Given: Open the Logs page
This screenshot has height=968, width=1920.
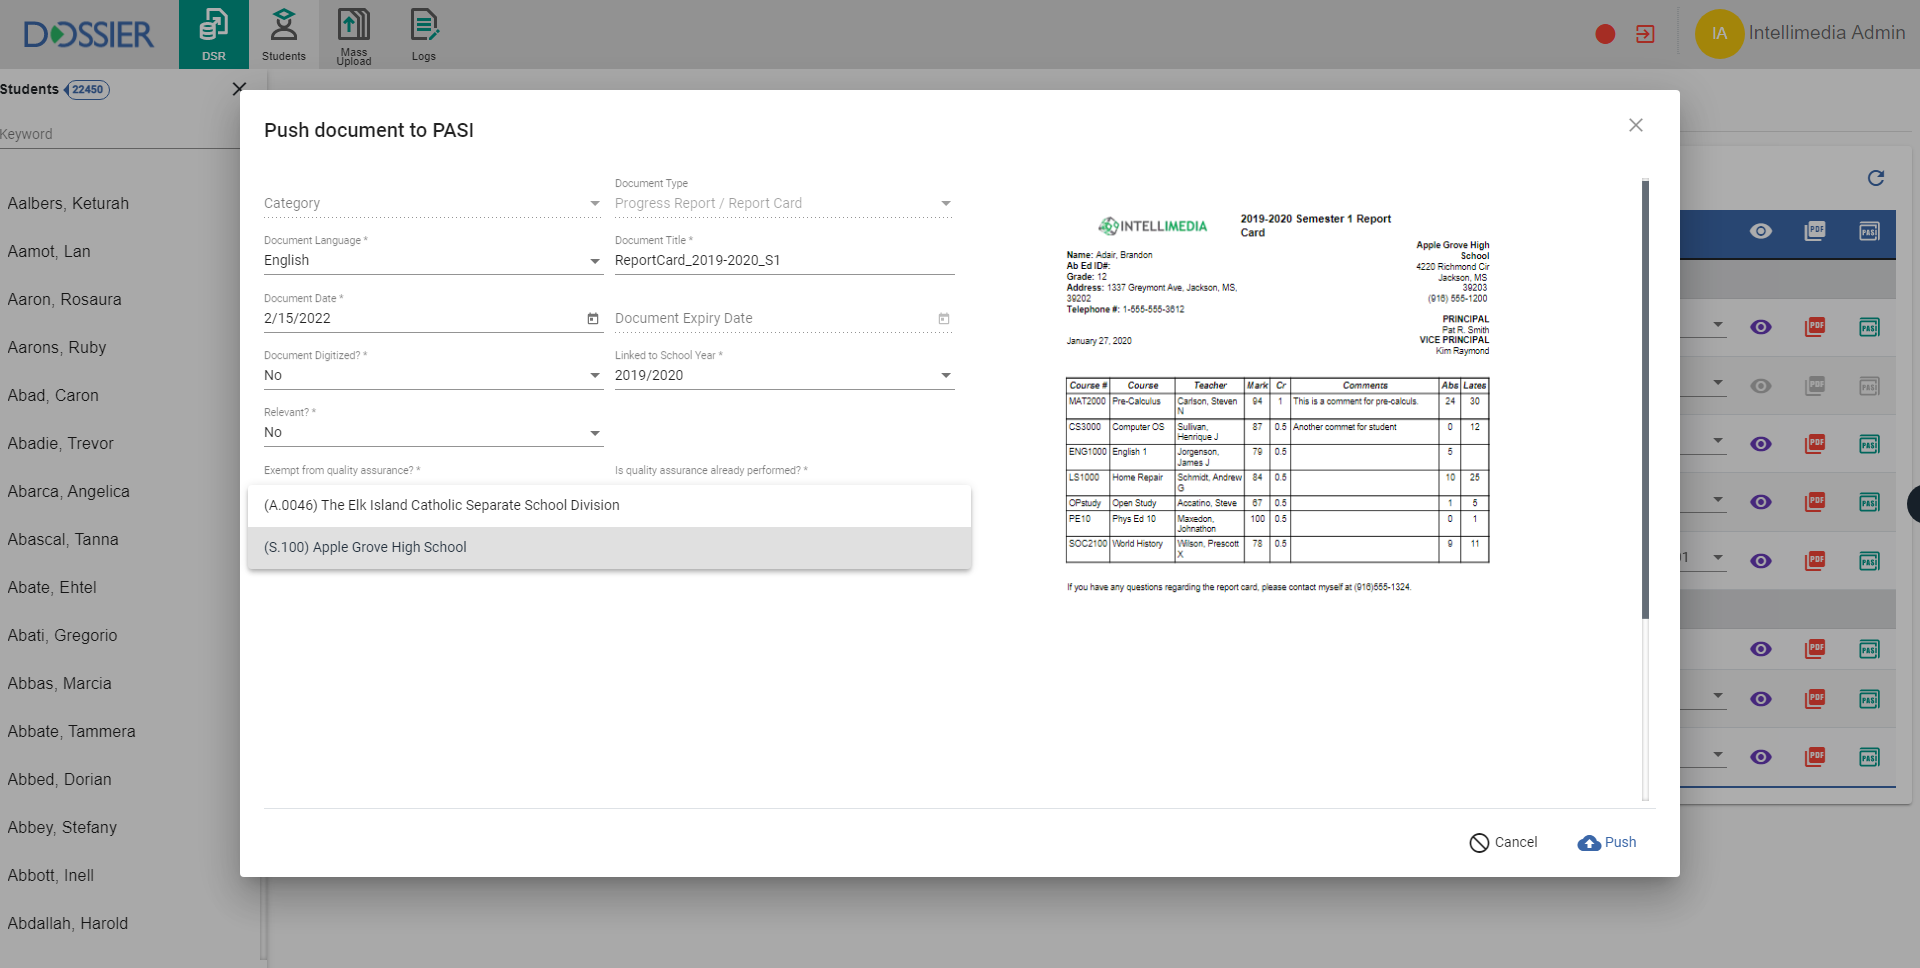Looking at the screenshot, I should click(x=423, y=34).
